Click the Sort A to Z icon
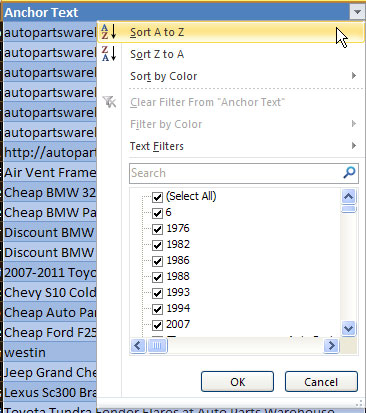Screen dimensions: 366x413 (109, 32)
